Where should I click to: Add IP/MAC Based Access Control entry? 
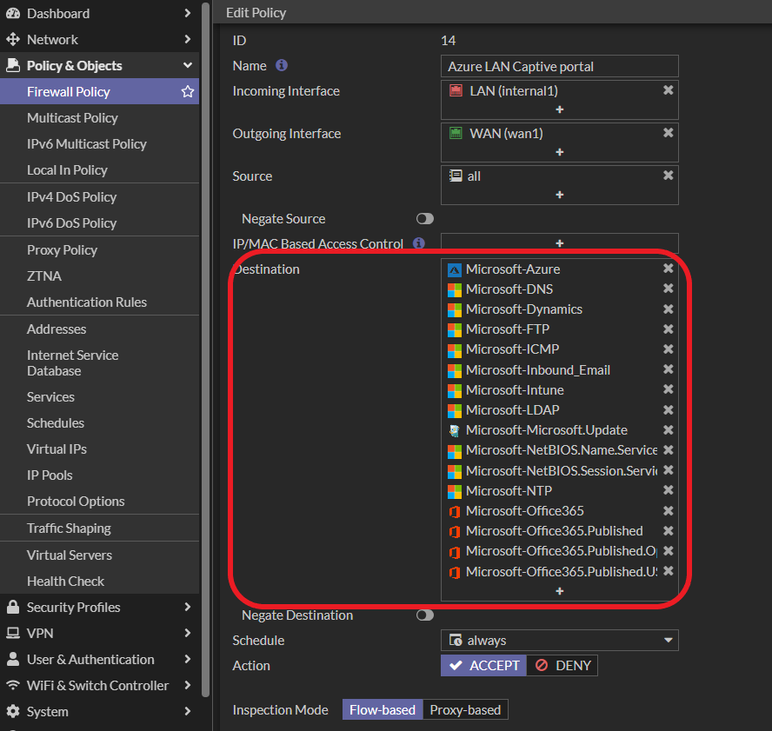click(559, 243)
